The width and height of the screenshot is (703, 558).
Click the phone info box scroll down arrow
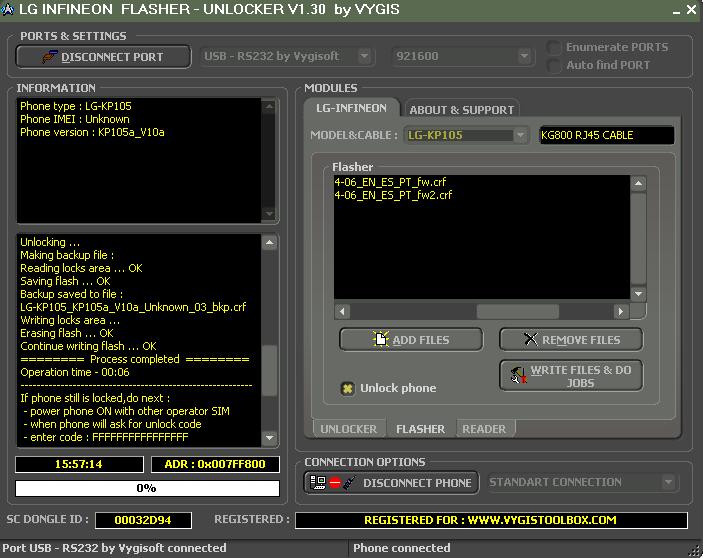269,213
